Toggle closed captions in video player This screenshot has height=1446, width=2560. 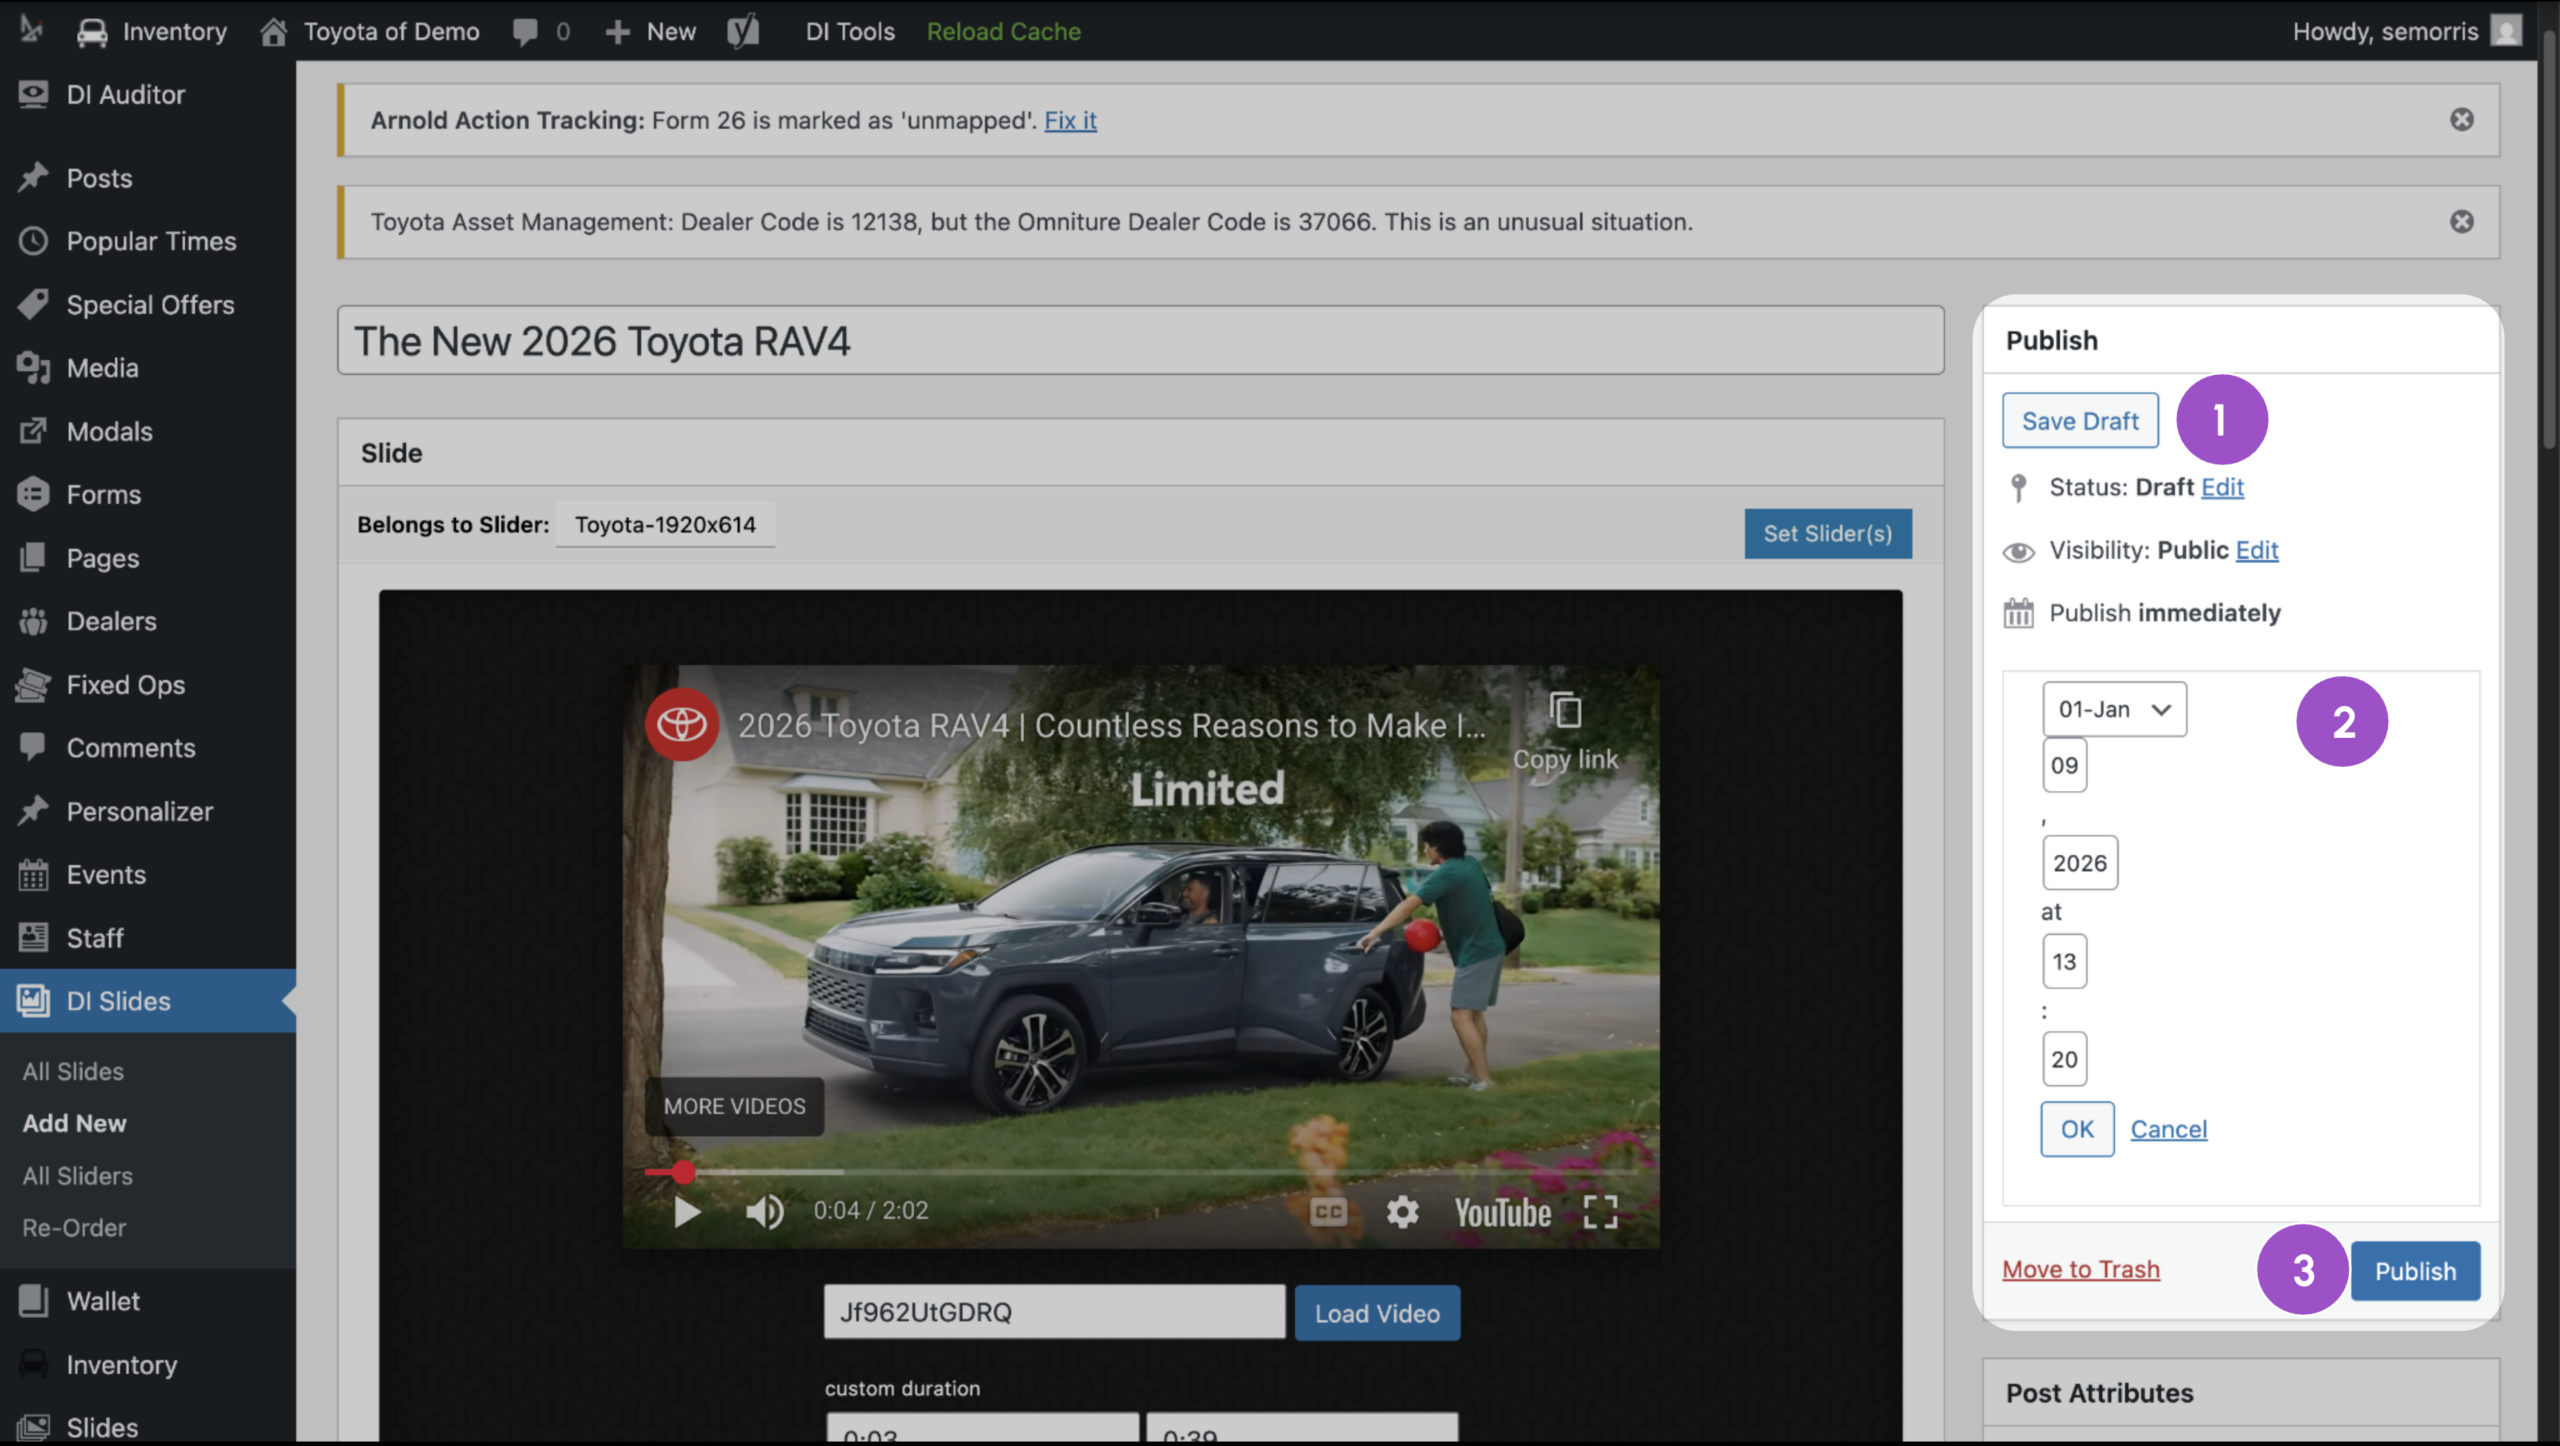tap(1328, 1212)
